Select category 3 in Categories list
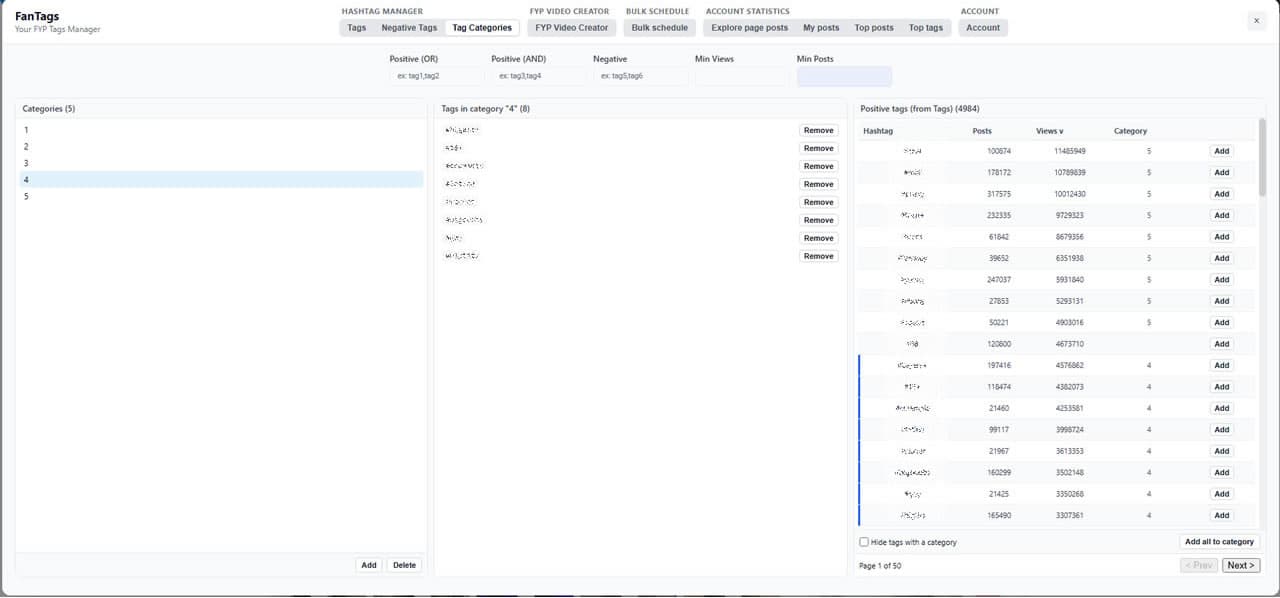 pos(220,163)
